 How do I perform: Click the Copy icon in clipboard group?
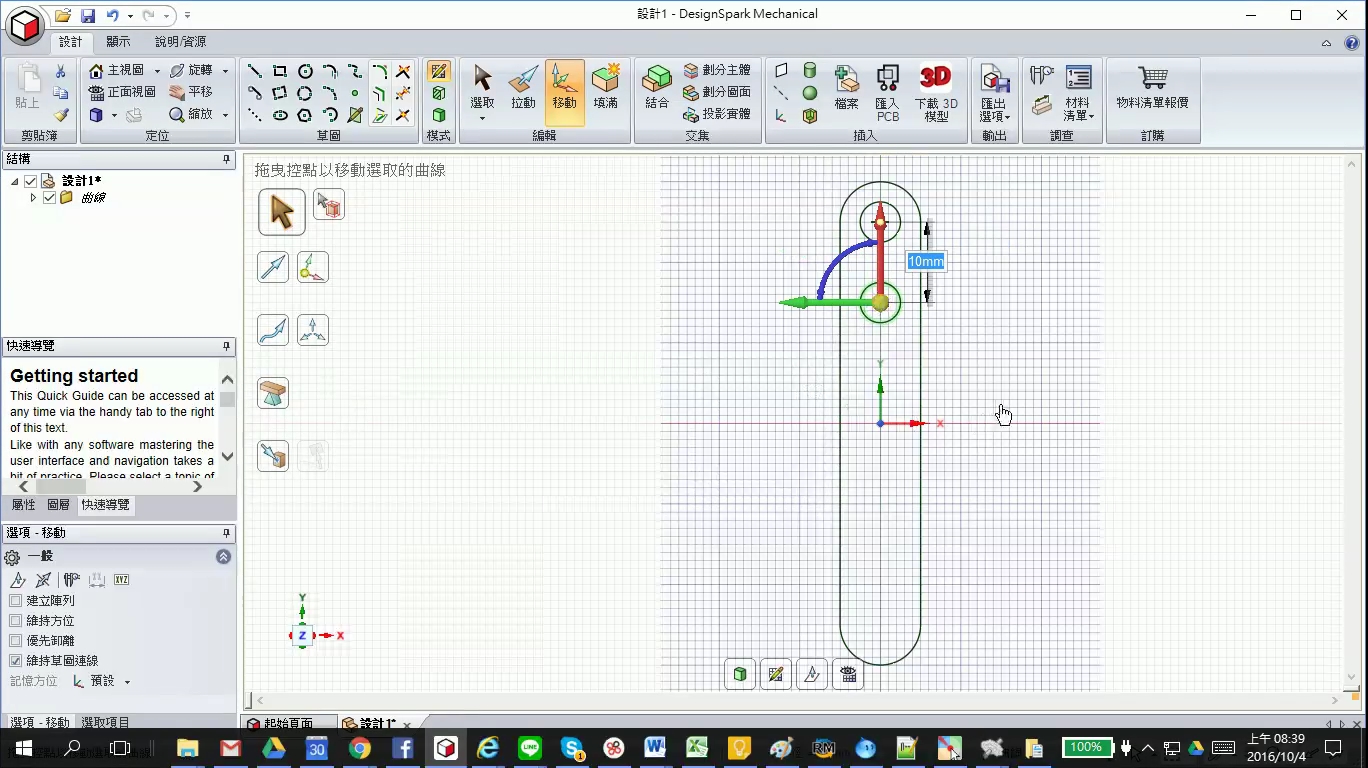[61, 93]
